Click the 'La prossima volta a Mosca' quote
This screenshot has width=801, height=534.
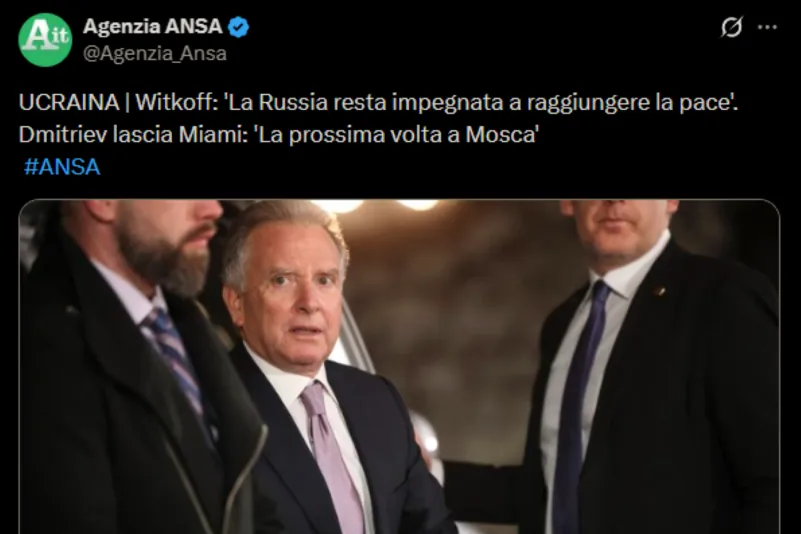click(396, 134)
